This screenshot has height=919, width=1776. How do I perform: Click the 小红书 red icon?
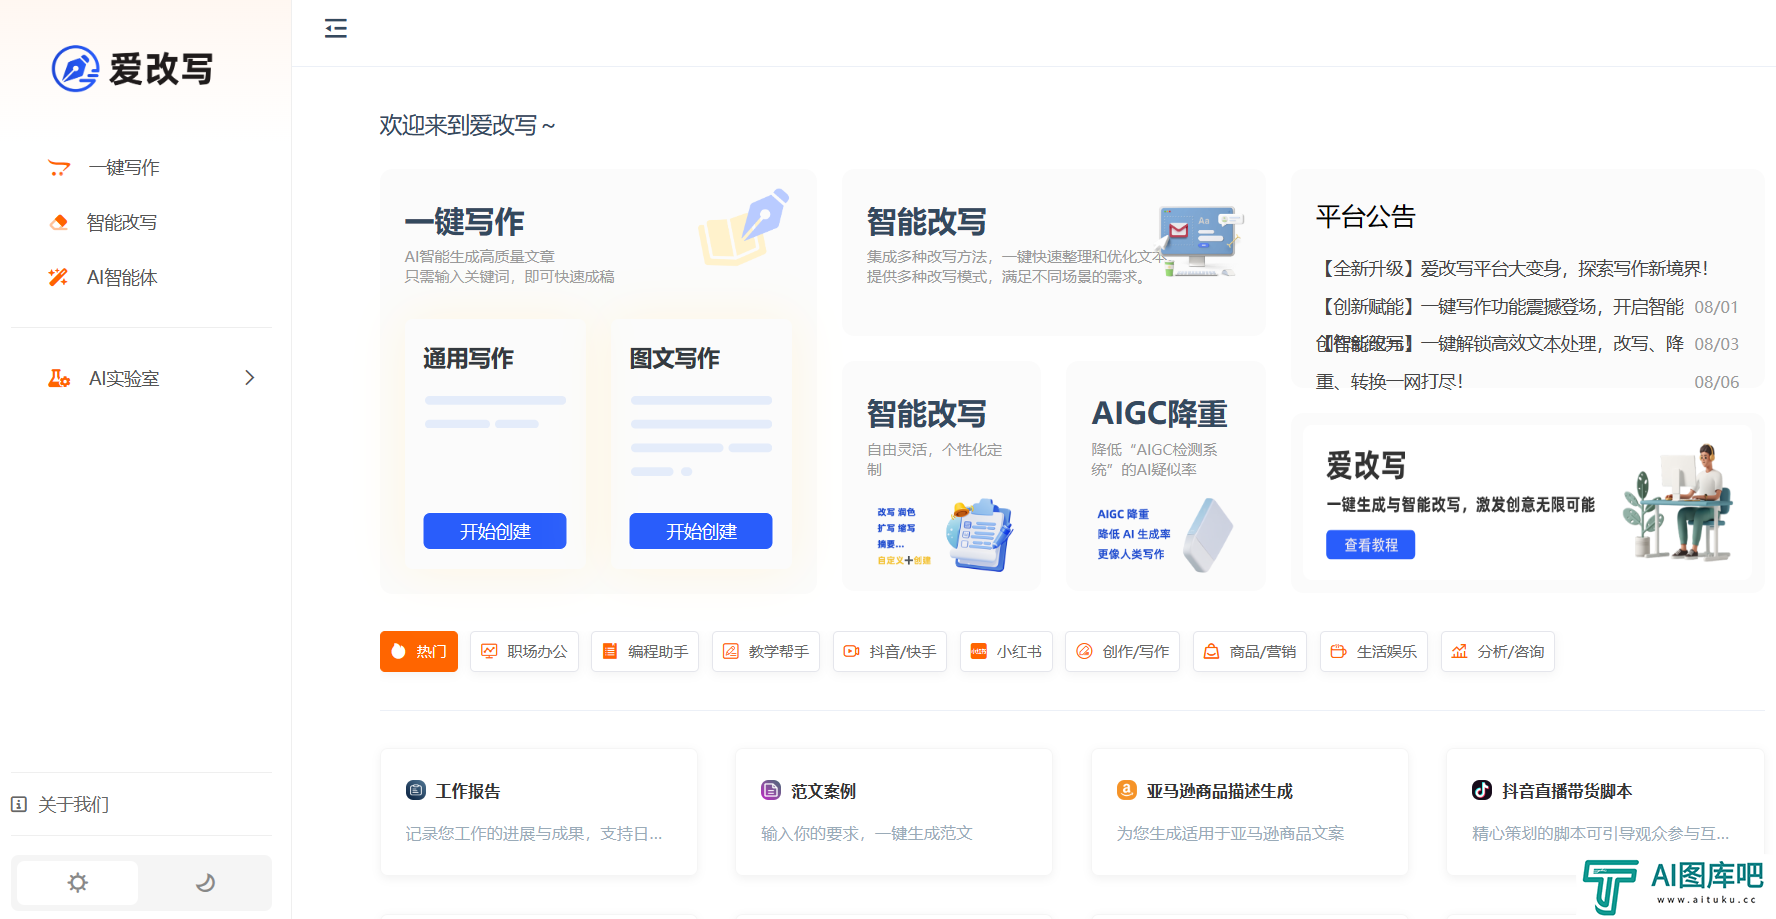(x=979, y=651)
